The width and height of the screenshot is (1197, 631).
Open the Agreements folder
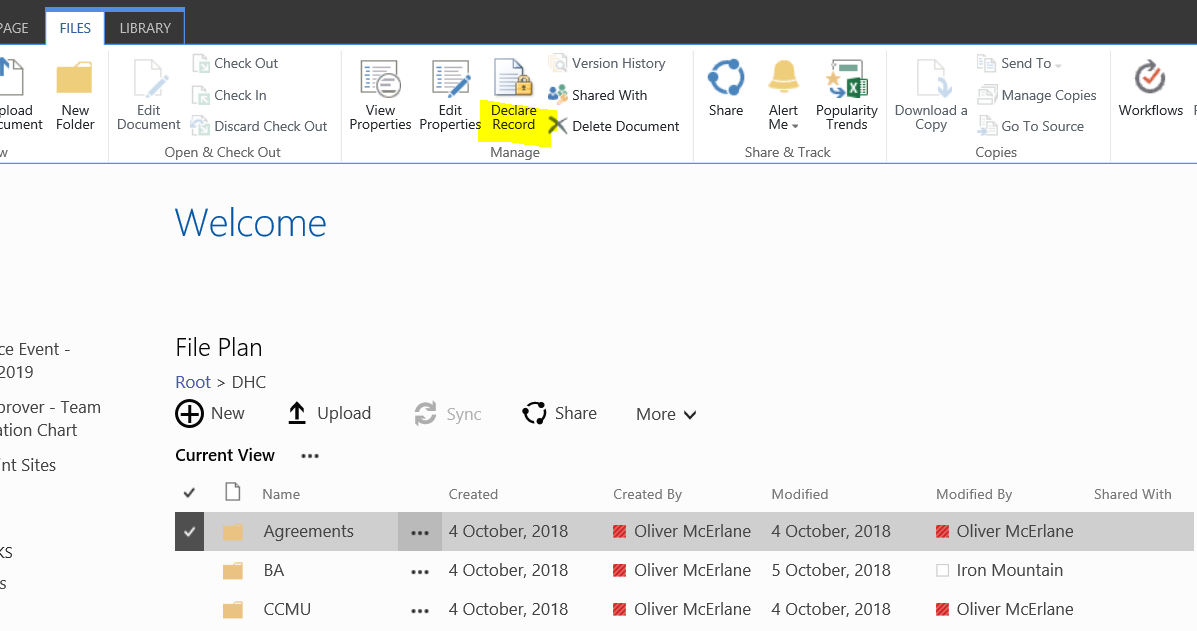coord(308,532)
